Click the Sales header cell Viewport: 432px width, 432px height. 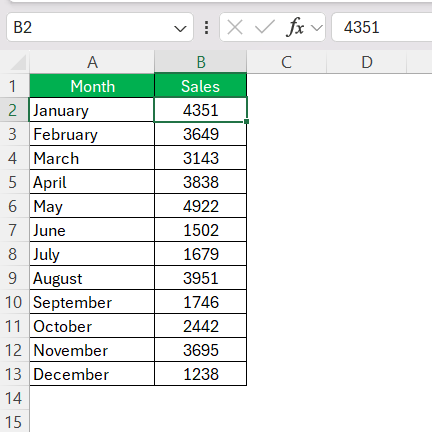[x=201, y=86]
